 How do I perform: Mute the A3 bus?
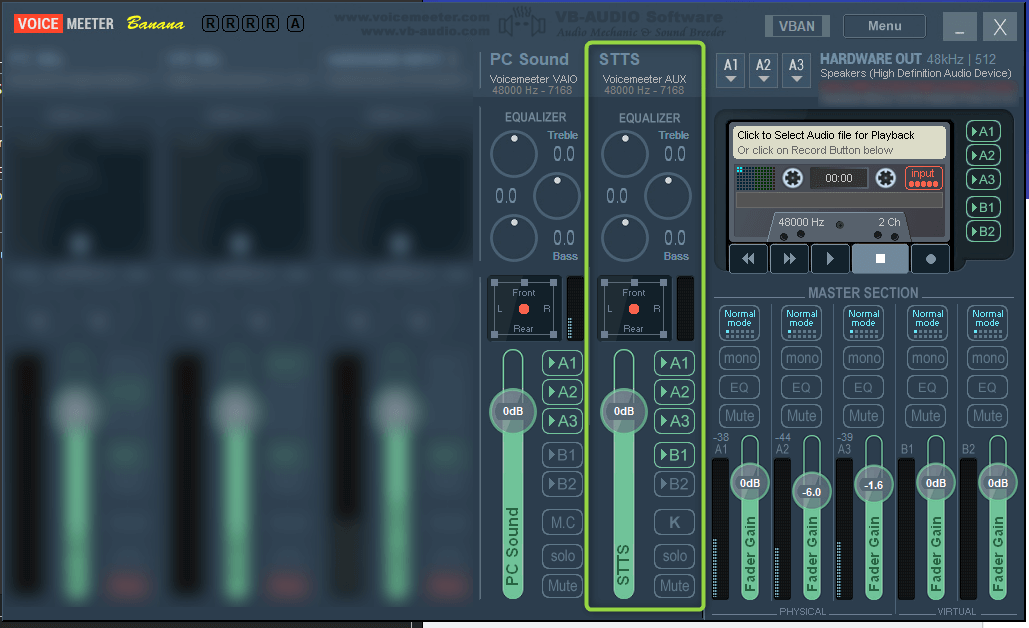(x=864, y=415)
